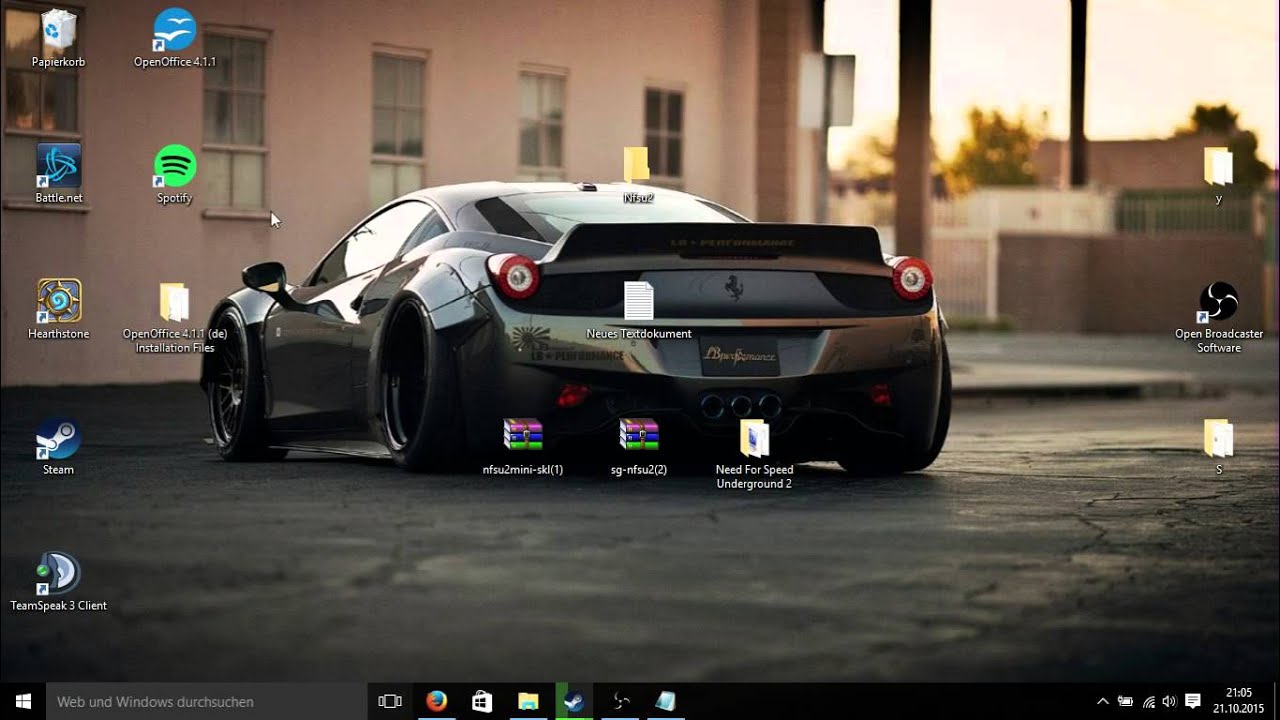Viewport: 1280px width, 720px height.
Task: Show hidden tray icons chevron
Action: pyautogui.click(x=1103, y=701)
